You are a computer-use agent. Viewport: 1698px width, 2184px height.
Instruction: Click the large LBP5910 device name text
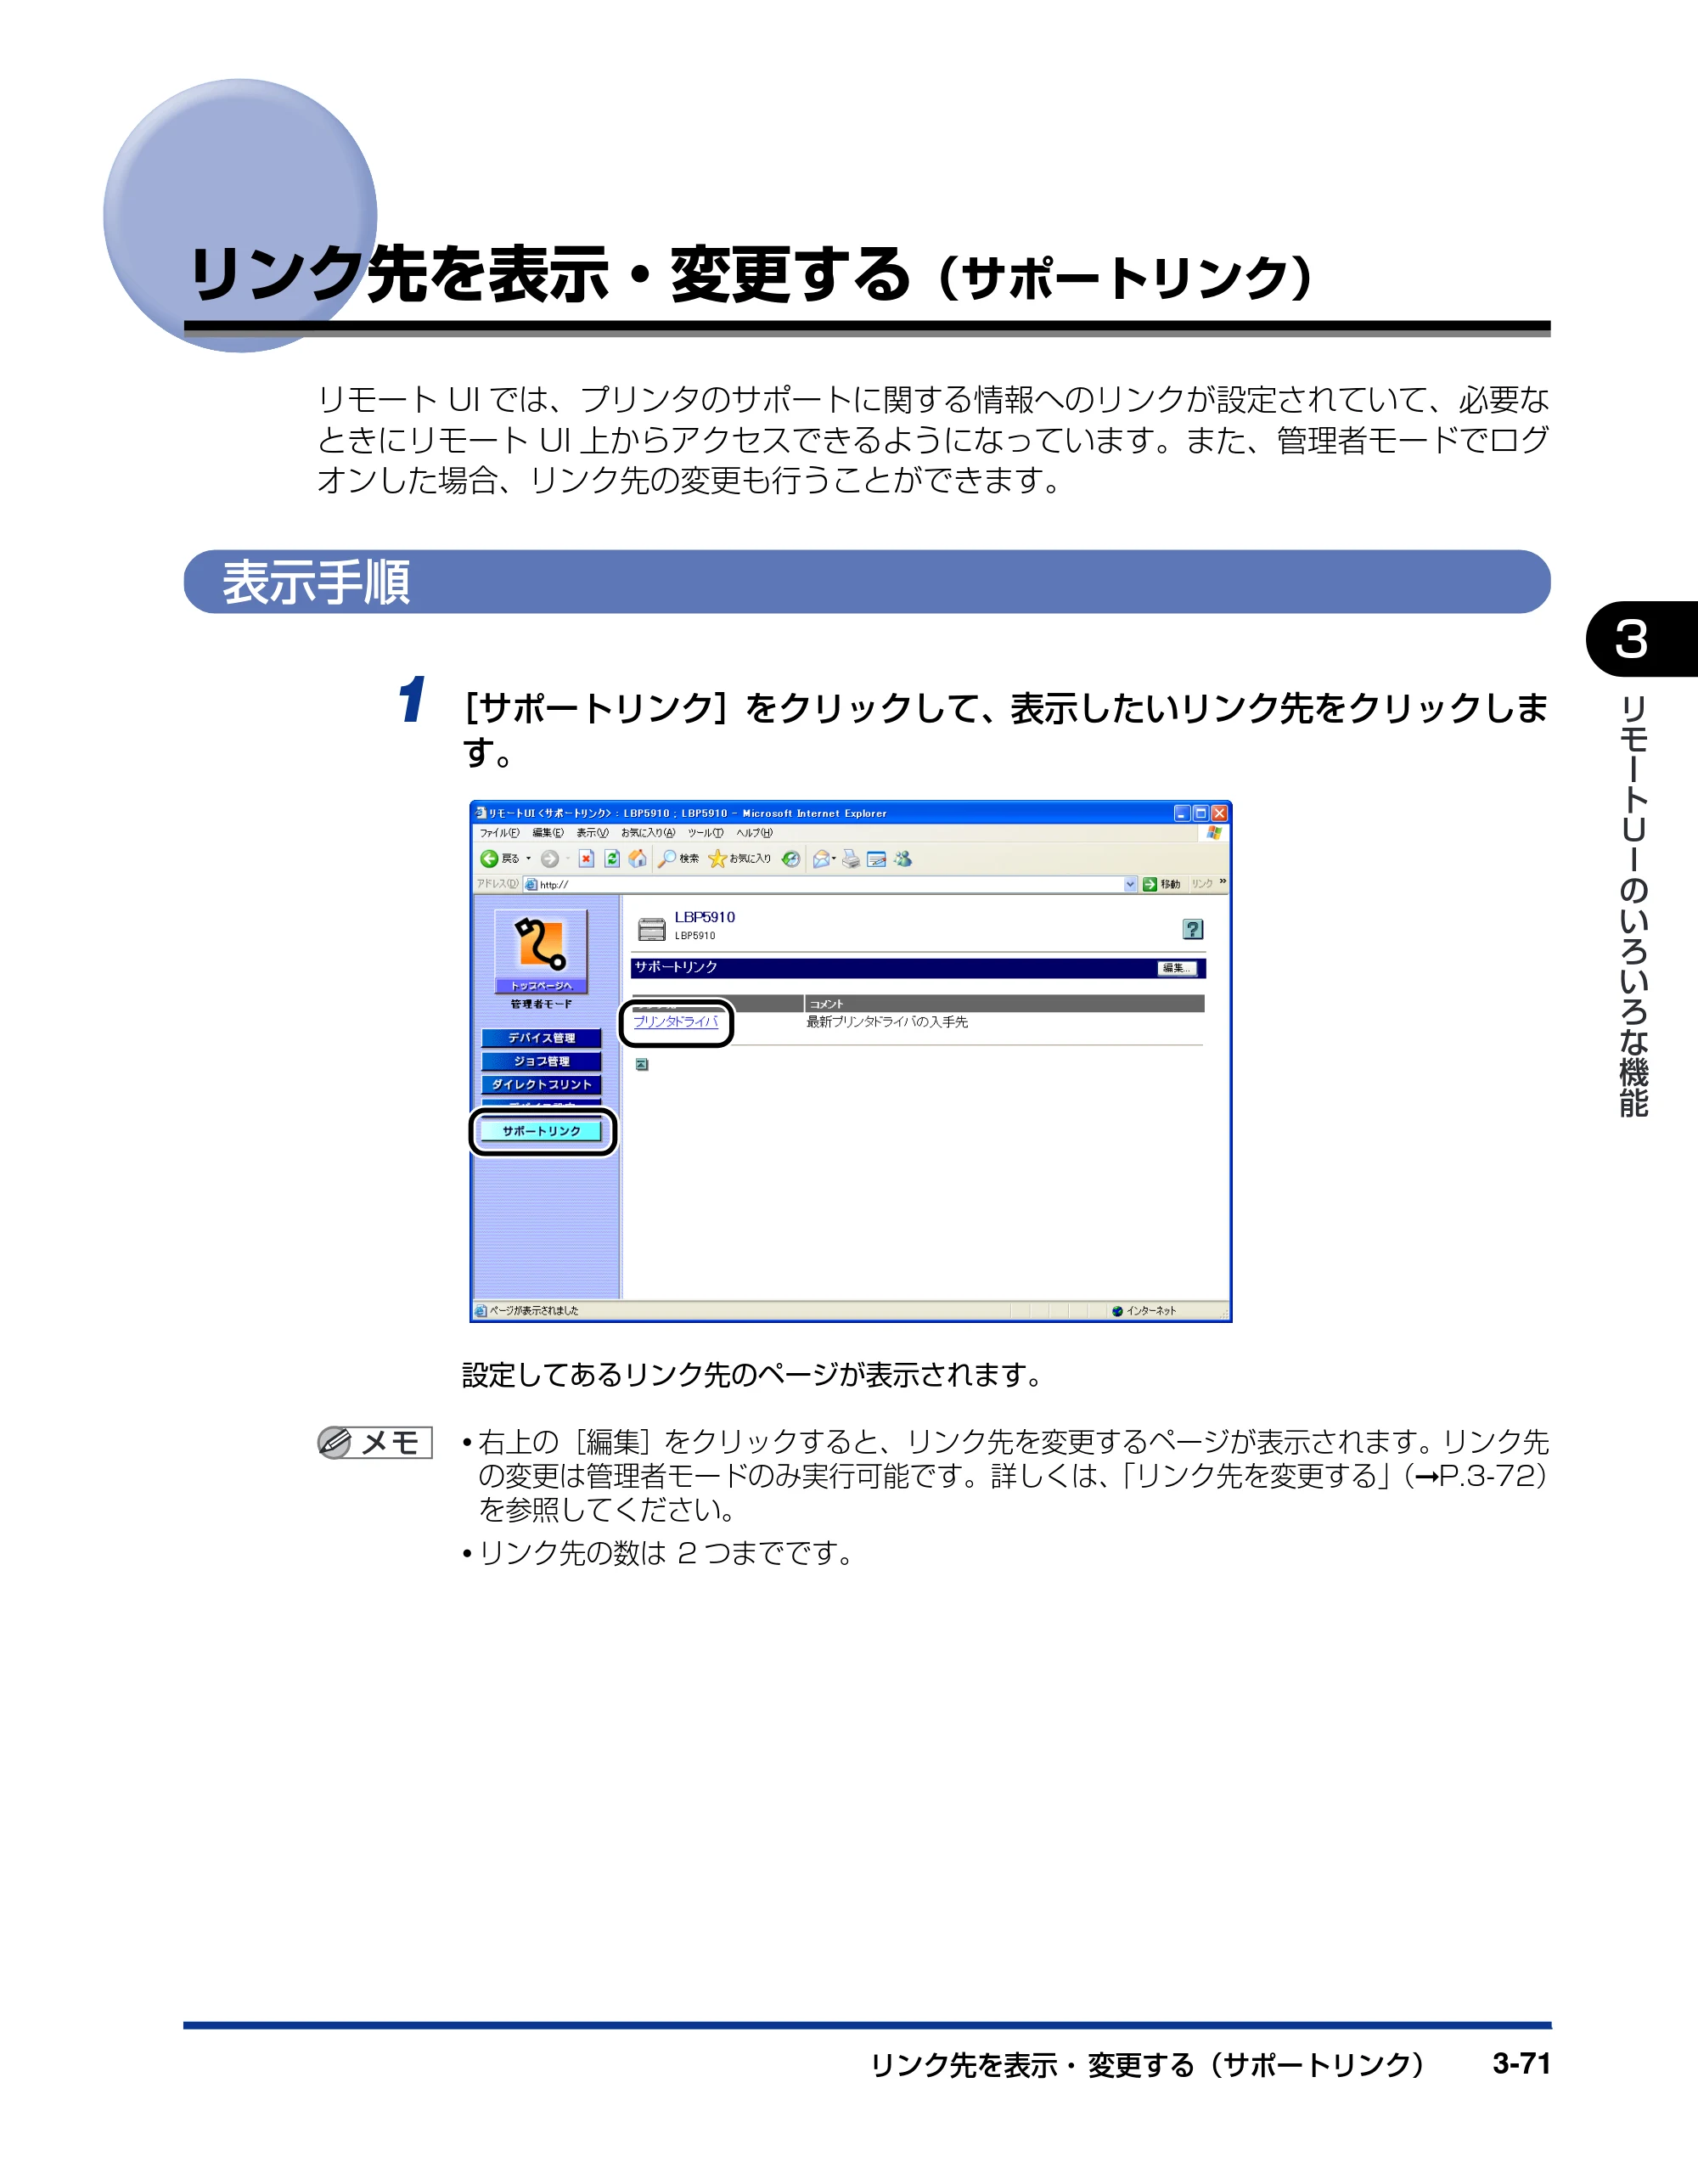[704, 917]
